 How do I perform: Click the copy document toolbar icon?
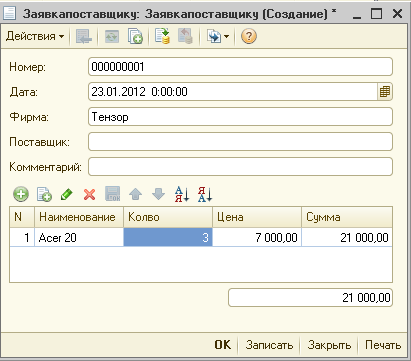pyautogui.click(x=135, y=36)
